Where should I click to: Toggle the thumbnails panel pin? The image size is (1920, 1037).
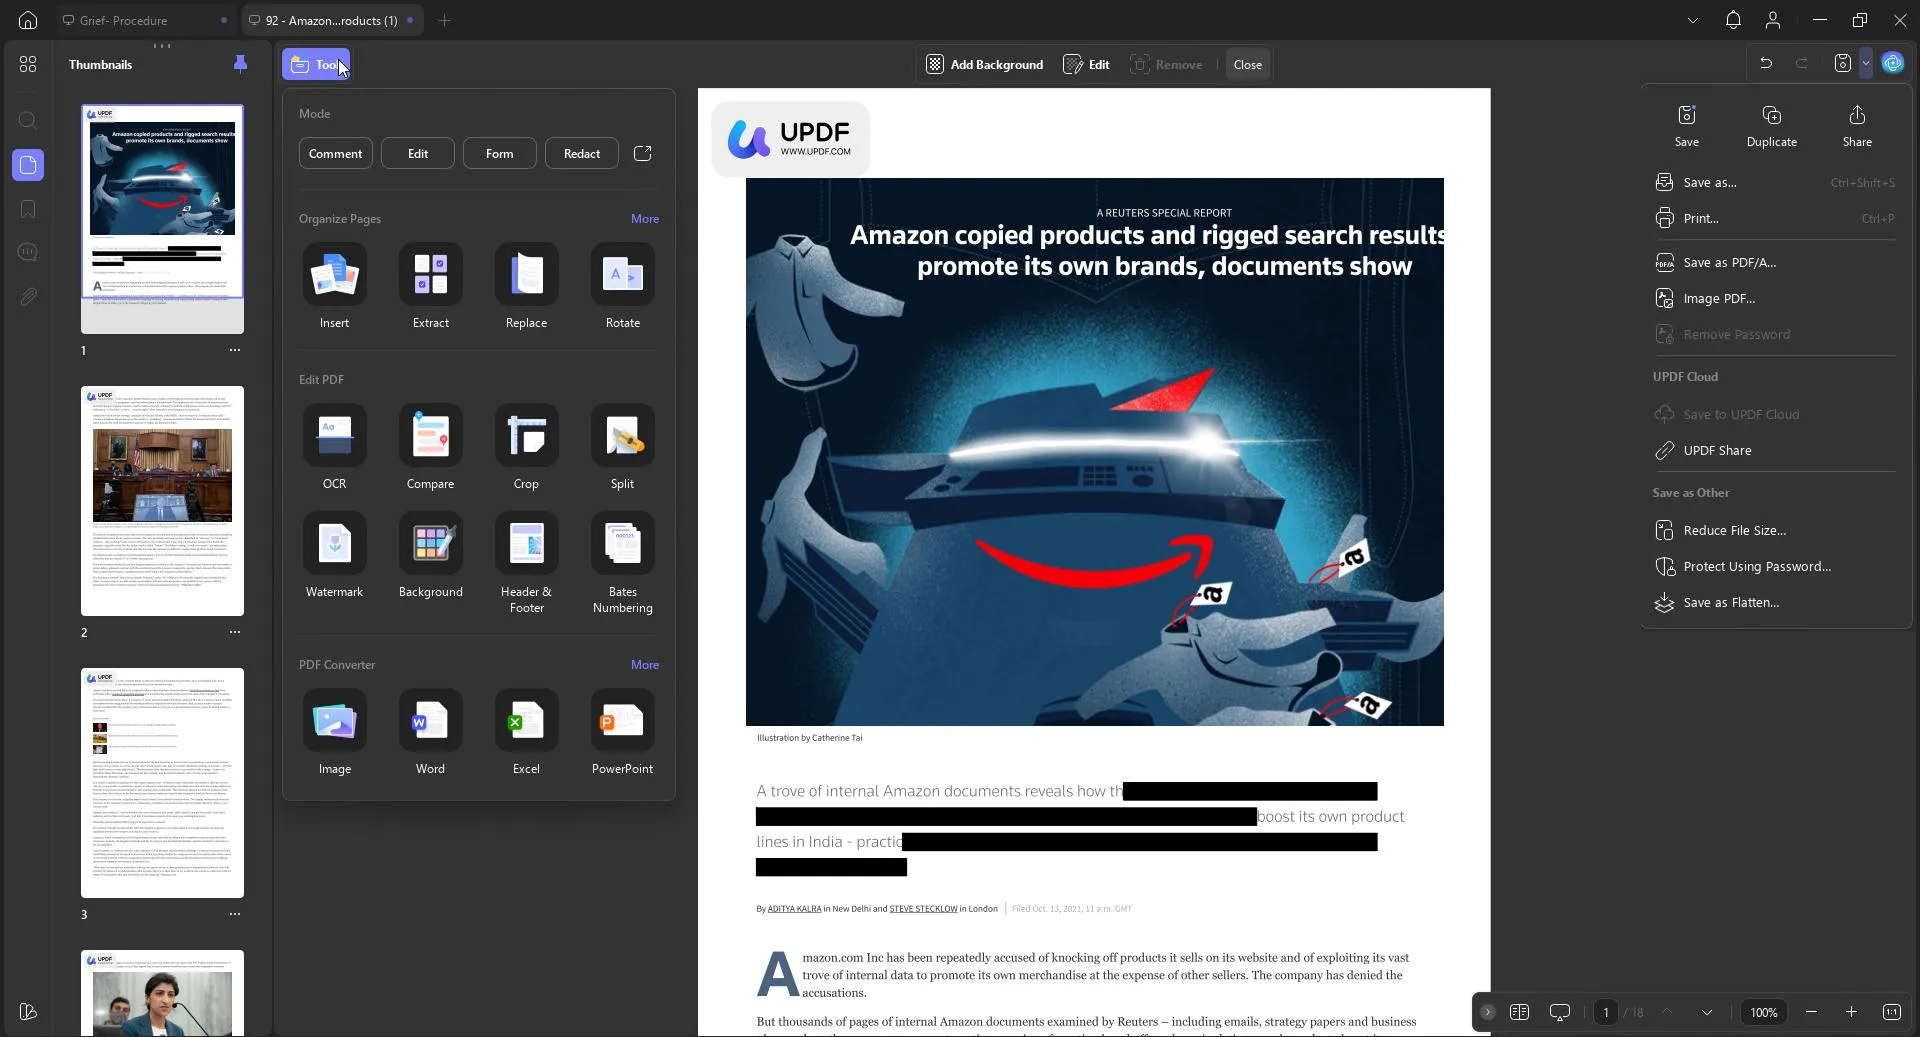[x=240, y=64]
